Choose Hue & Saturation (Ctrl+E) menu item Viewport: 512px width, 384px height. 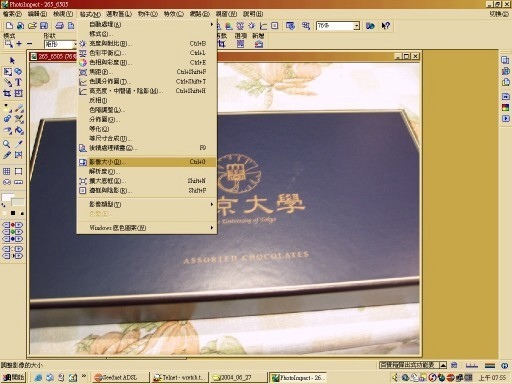(x=147, y=62)
